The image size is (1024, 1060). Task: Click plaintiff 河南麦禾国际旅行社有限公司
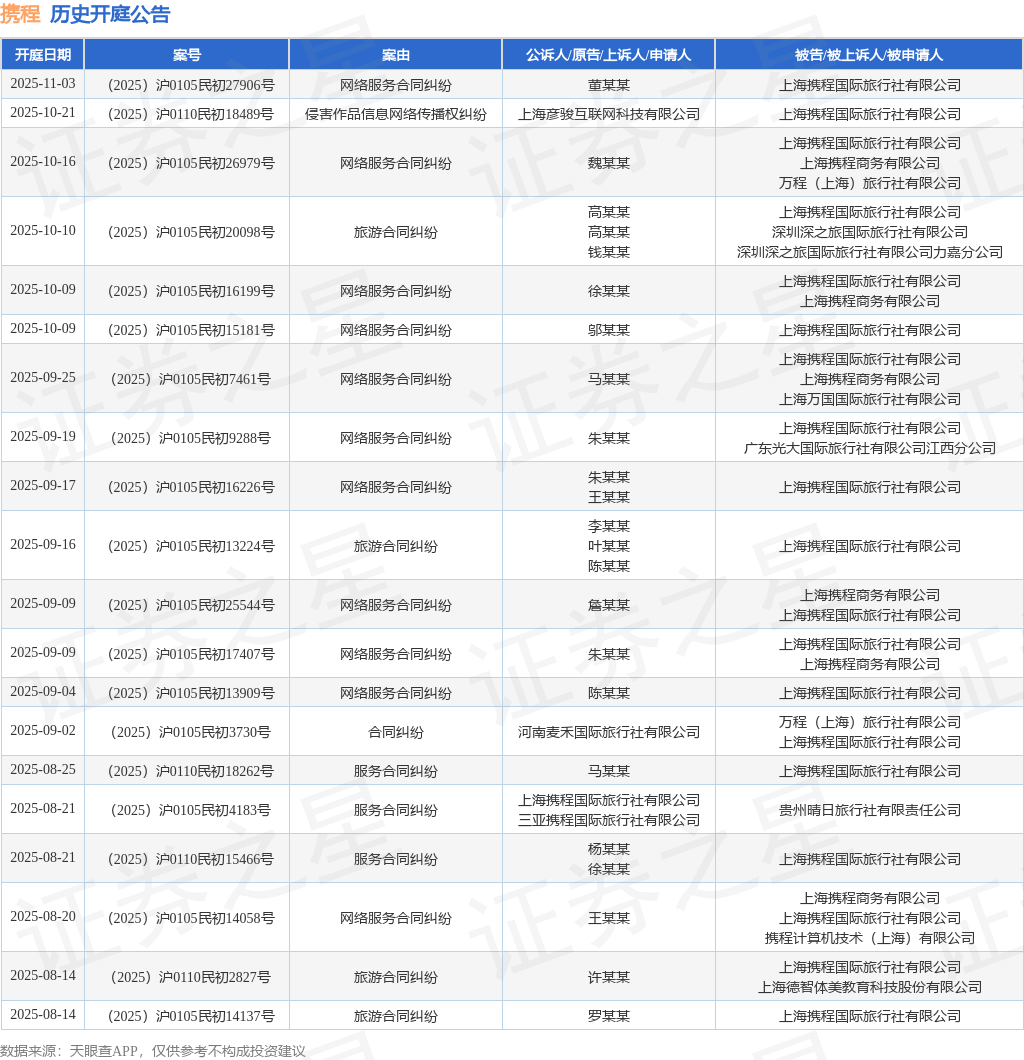(608, 732)
